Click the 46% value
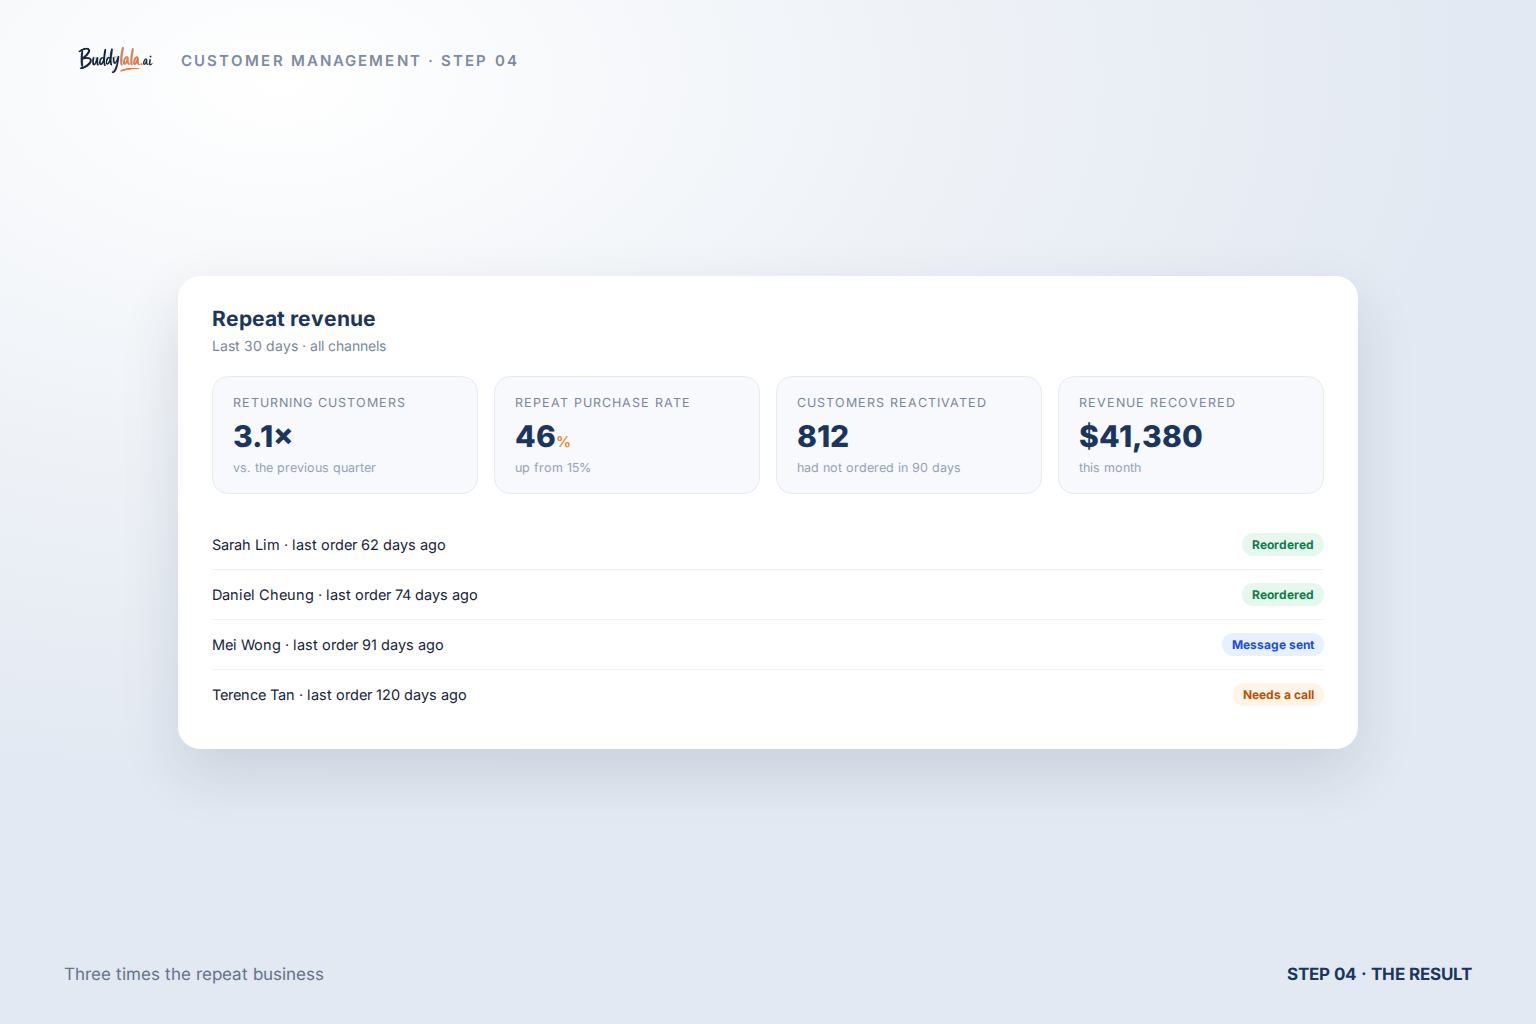This screenshot has width=1536, height=1024. [543, 436]
